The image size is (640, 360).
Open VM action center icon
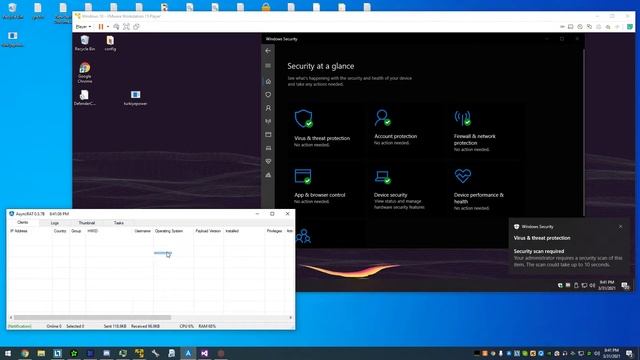625,285
